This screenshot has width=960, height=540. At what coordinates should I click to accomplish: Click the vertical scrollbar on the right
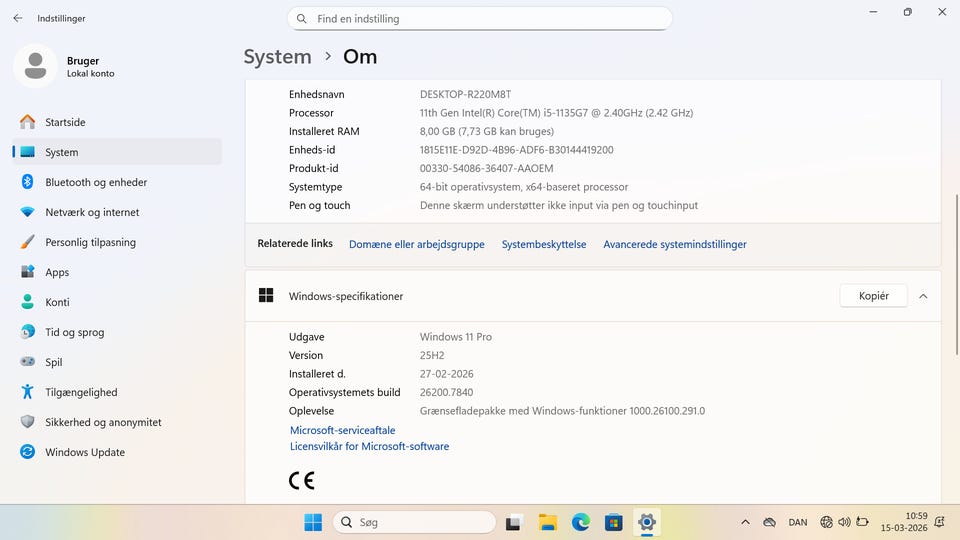[x=956, y=270]
